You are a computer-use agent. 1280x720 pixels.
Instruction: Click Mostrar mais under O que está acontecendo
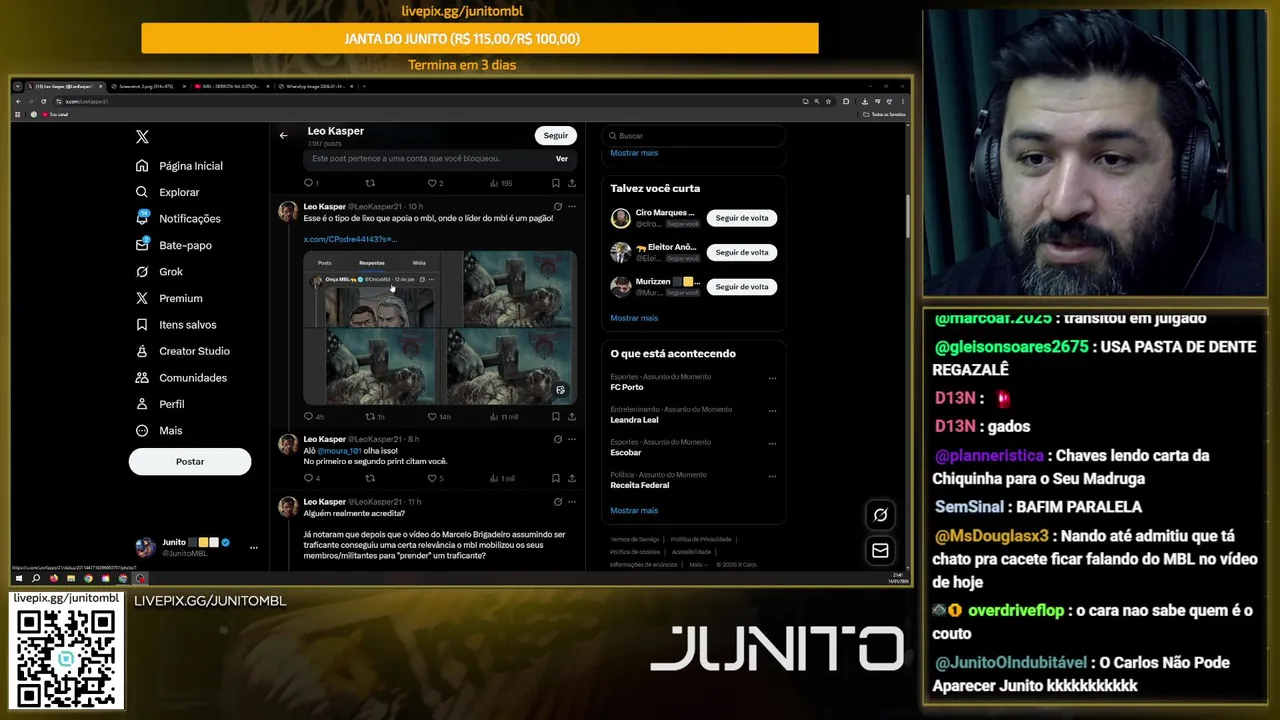coord(634,511)
